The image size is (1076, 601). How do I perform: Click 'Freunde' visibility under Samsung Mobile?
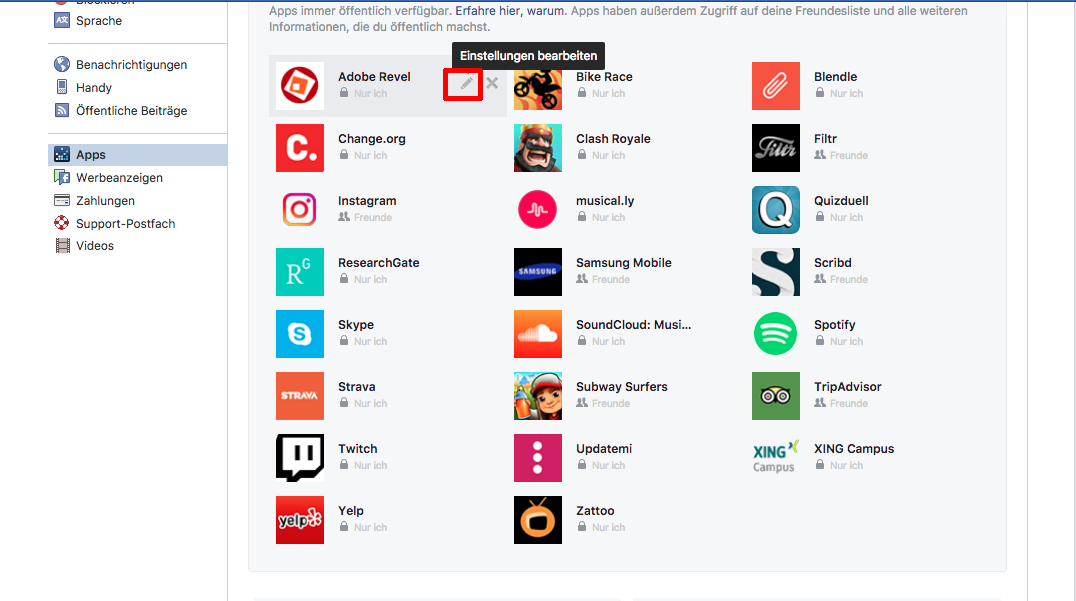(x=611, y=279)
